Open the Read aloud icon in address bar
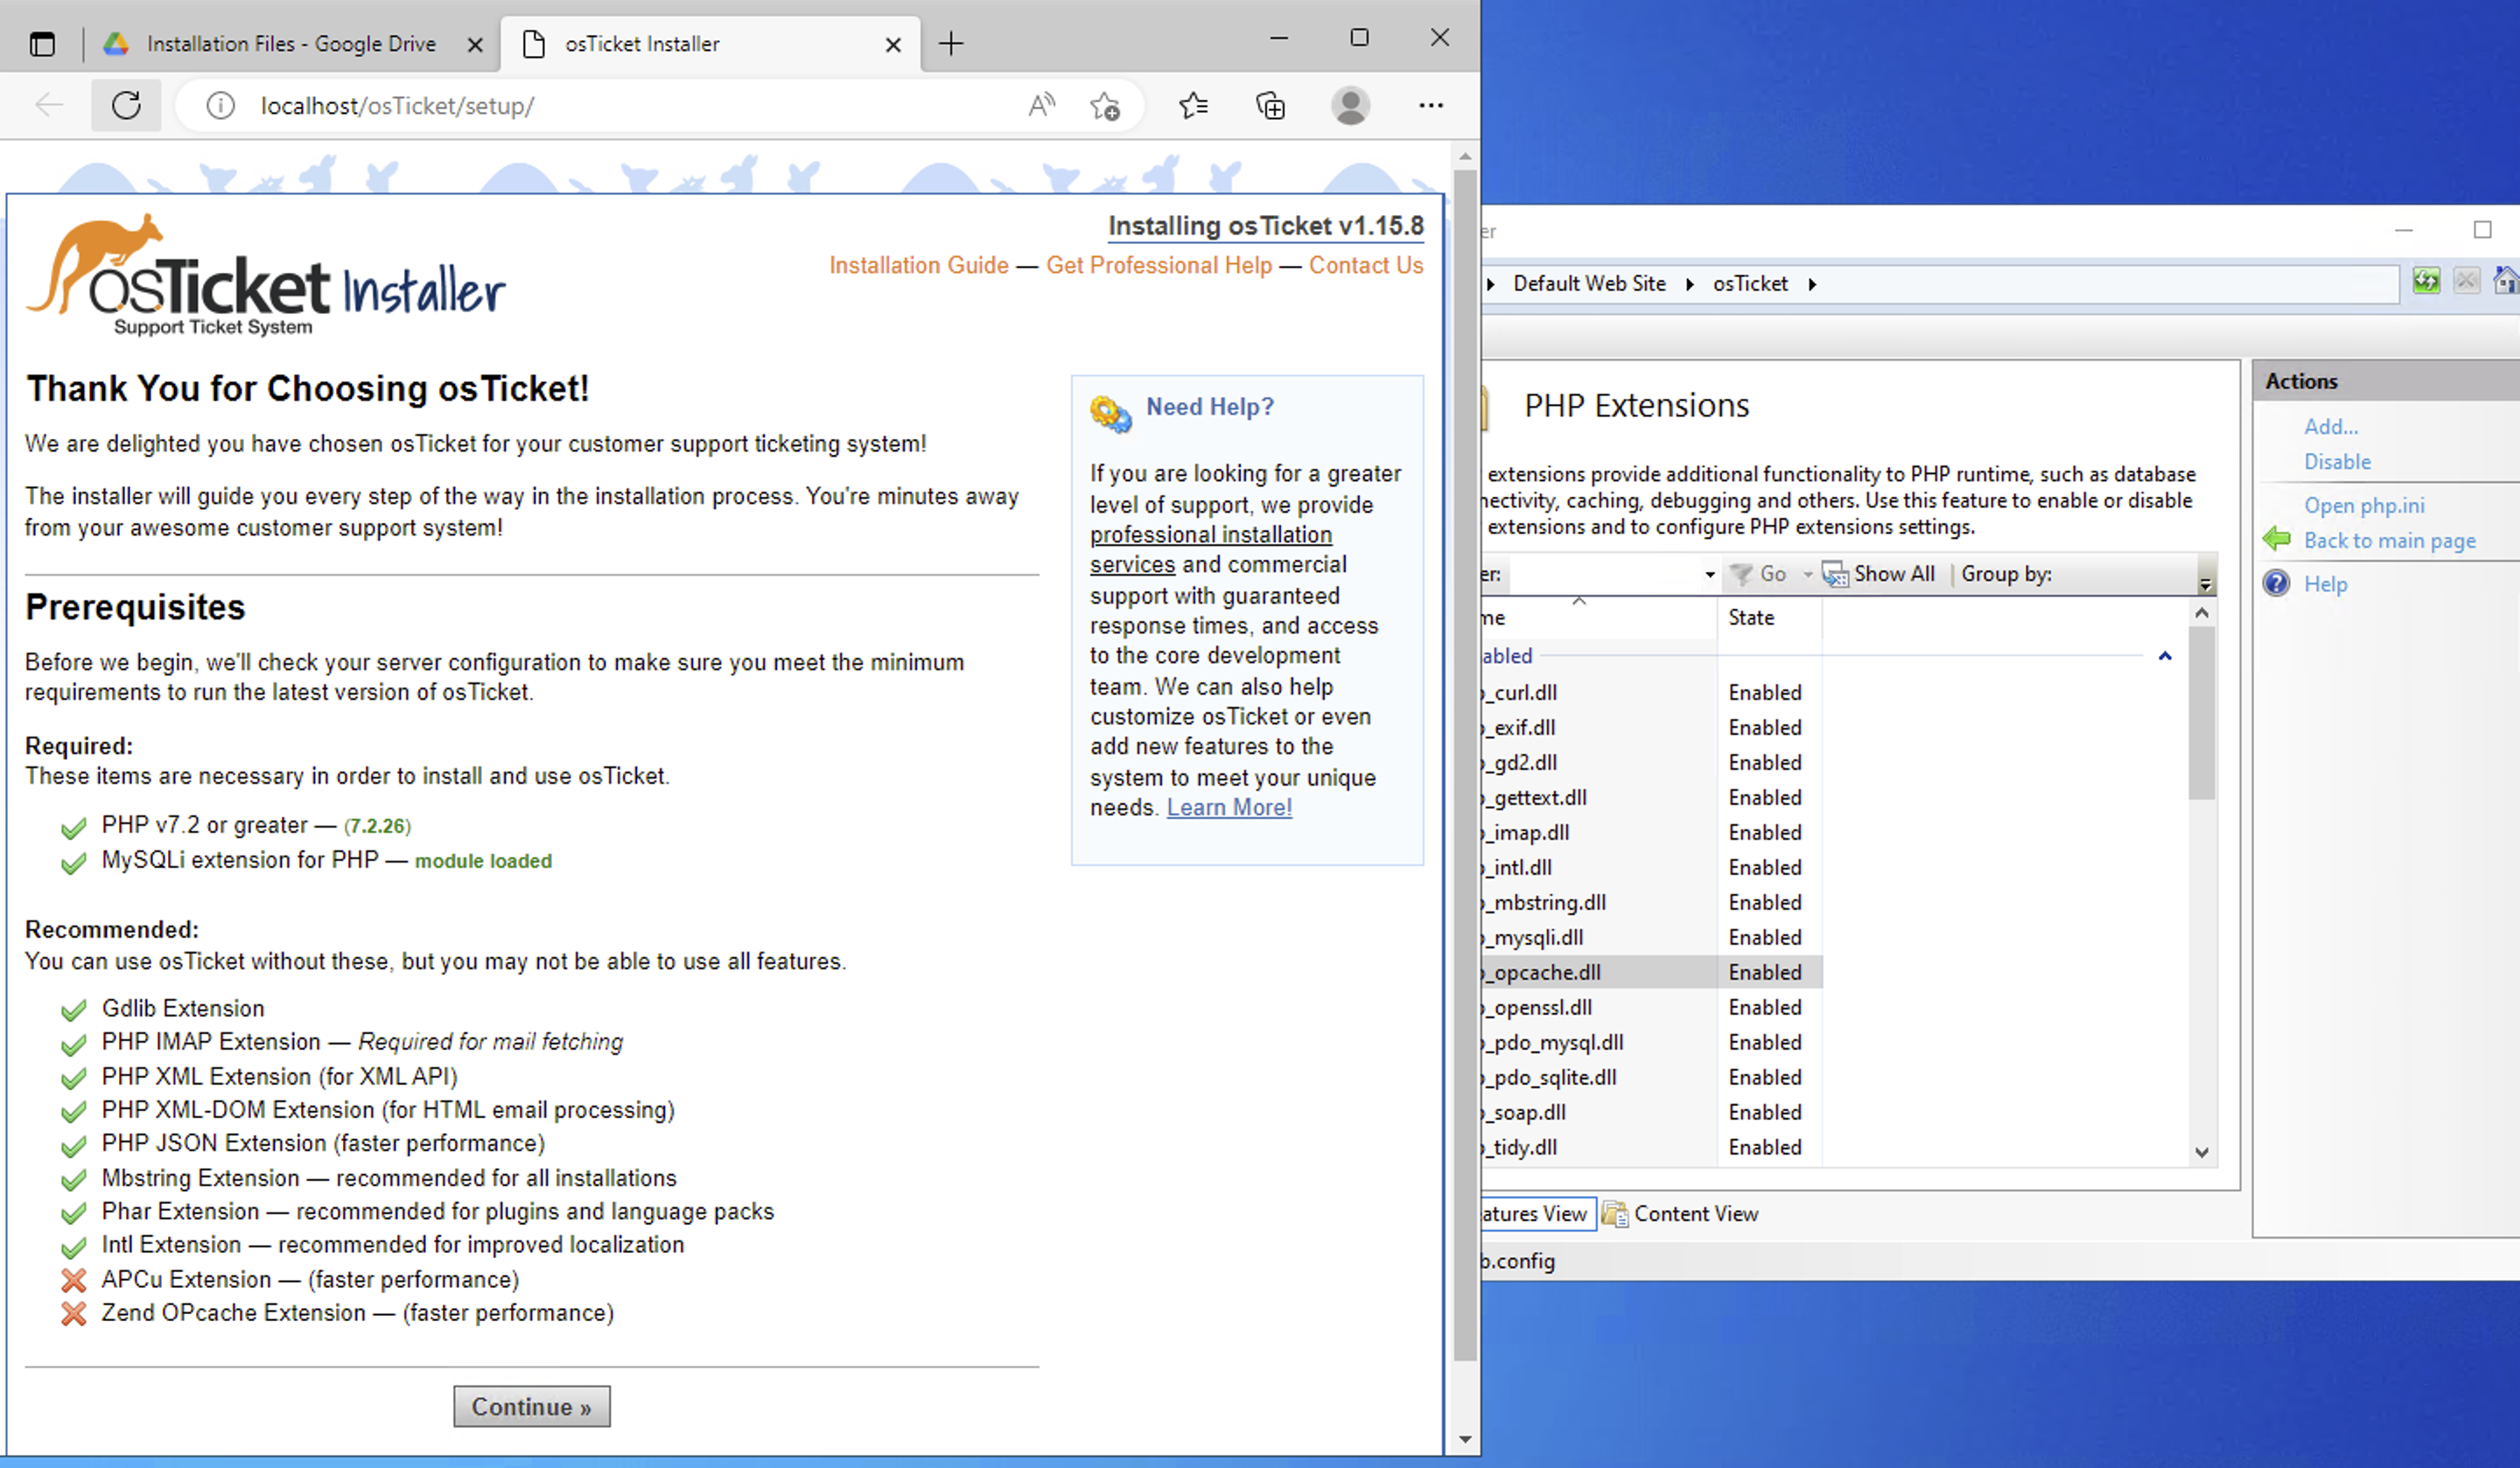 pyautogui.click(x=1041, y=105)
